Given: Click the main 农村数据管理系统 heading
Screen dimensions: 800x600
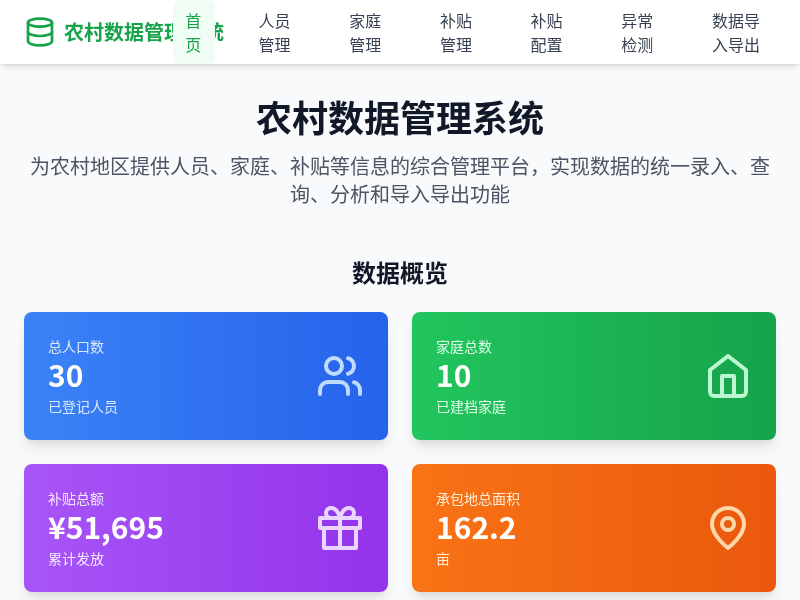Looking at the screenshot, I should click(400, 118).
